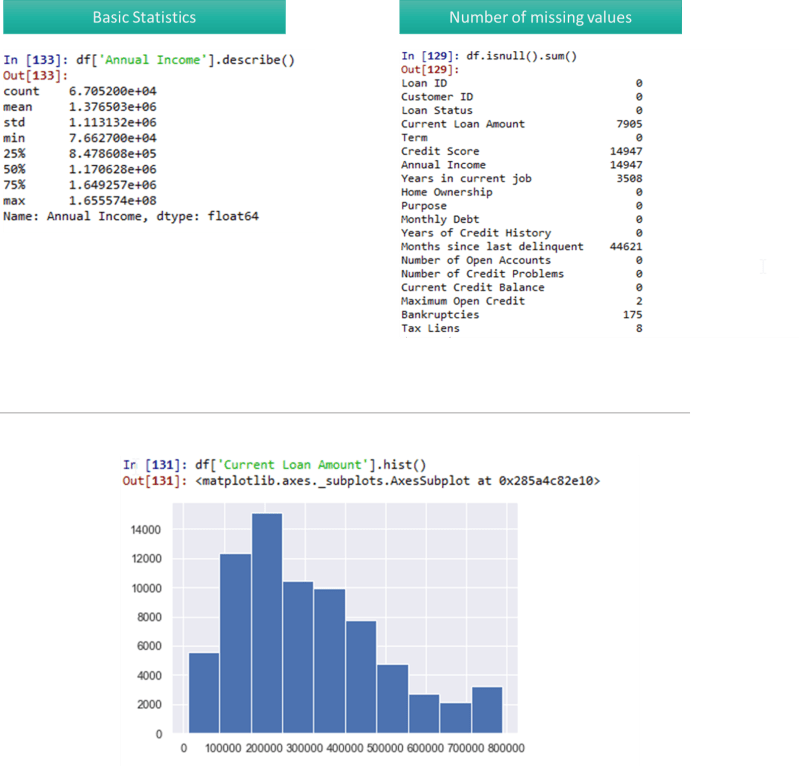Click the Current Loan Amount missing count 7905
Viewport: 799px width, 766px height.
tap(629, 124)
